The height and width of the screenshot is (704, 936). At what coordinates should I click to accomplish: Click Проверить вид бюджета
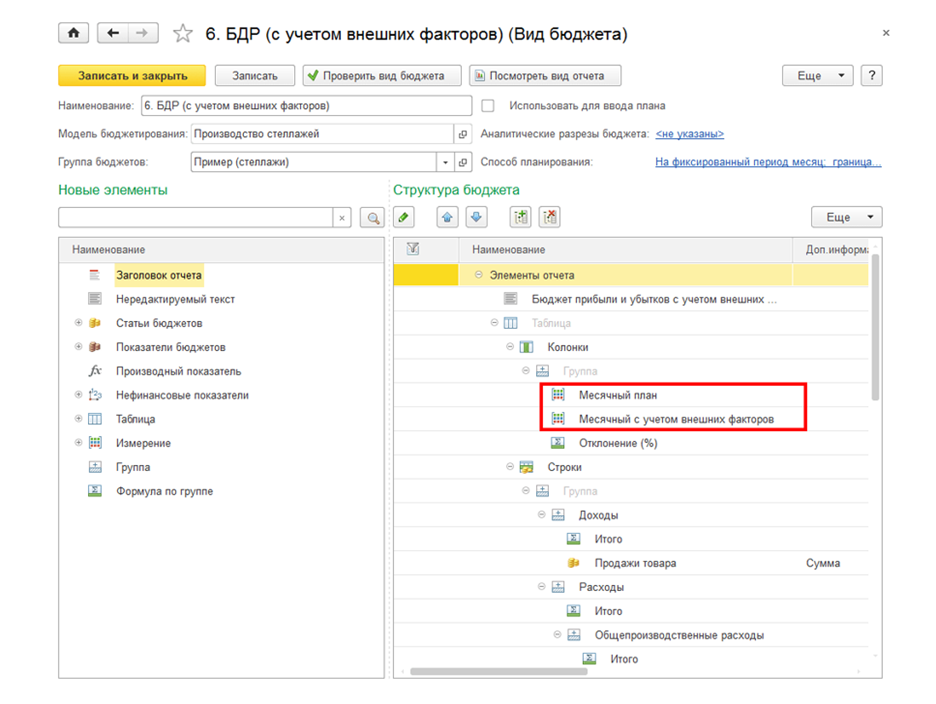[382, 76]
